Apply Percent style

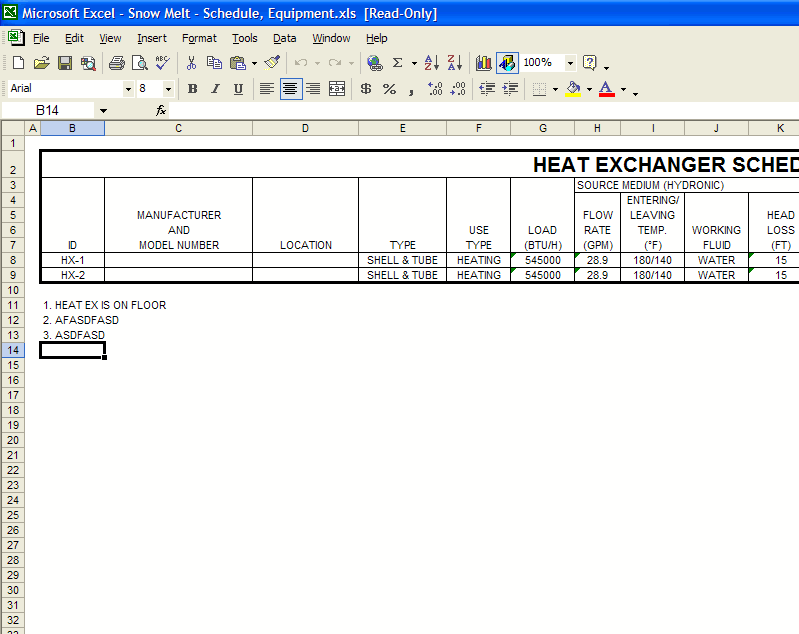click(x=389, y=89)
